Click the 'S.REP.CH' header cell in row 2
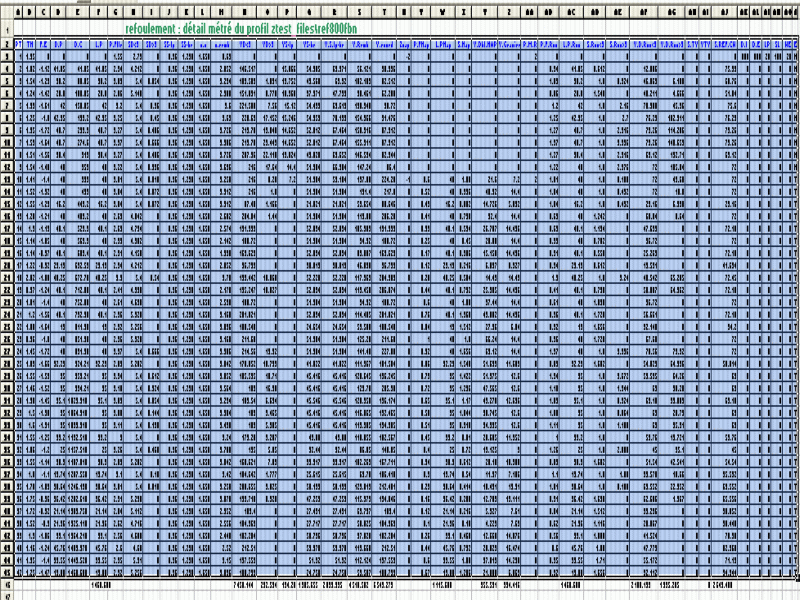The height and width of the screenshot is (600, 800). point(724,45)
